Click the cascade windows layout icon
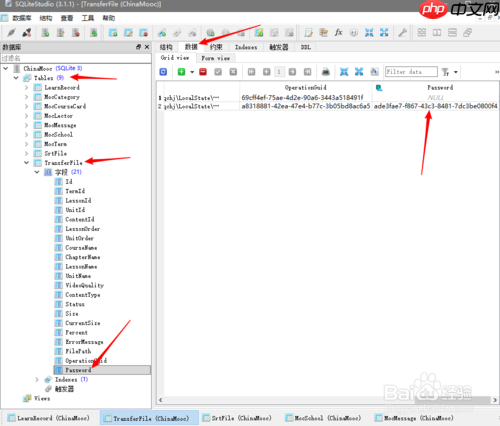 point(467,32)
